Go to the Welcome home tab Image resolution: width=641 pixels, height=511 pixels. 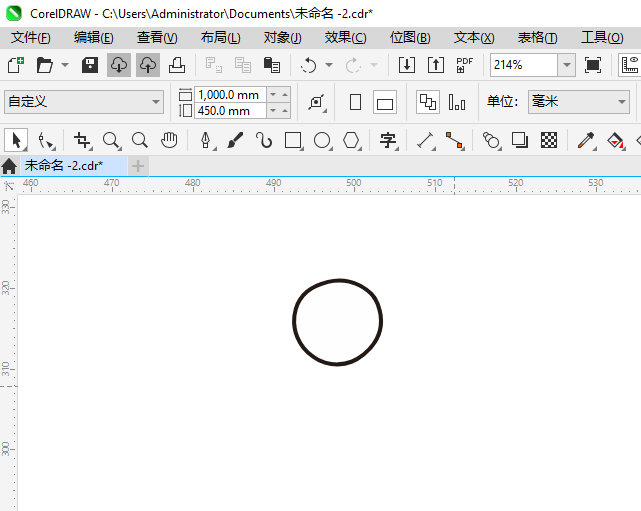click(x=9, y=166)
